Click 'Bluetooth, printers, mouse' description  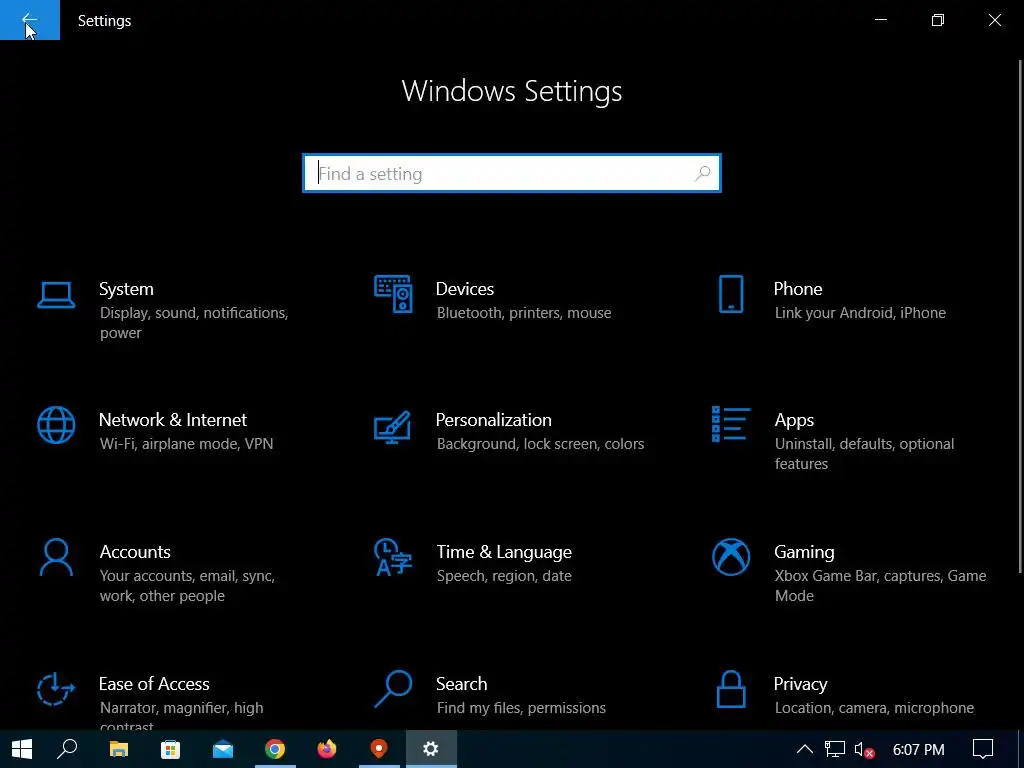tap(524, 313)
